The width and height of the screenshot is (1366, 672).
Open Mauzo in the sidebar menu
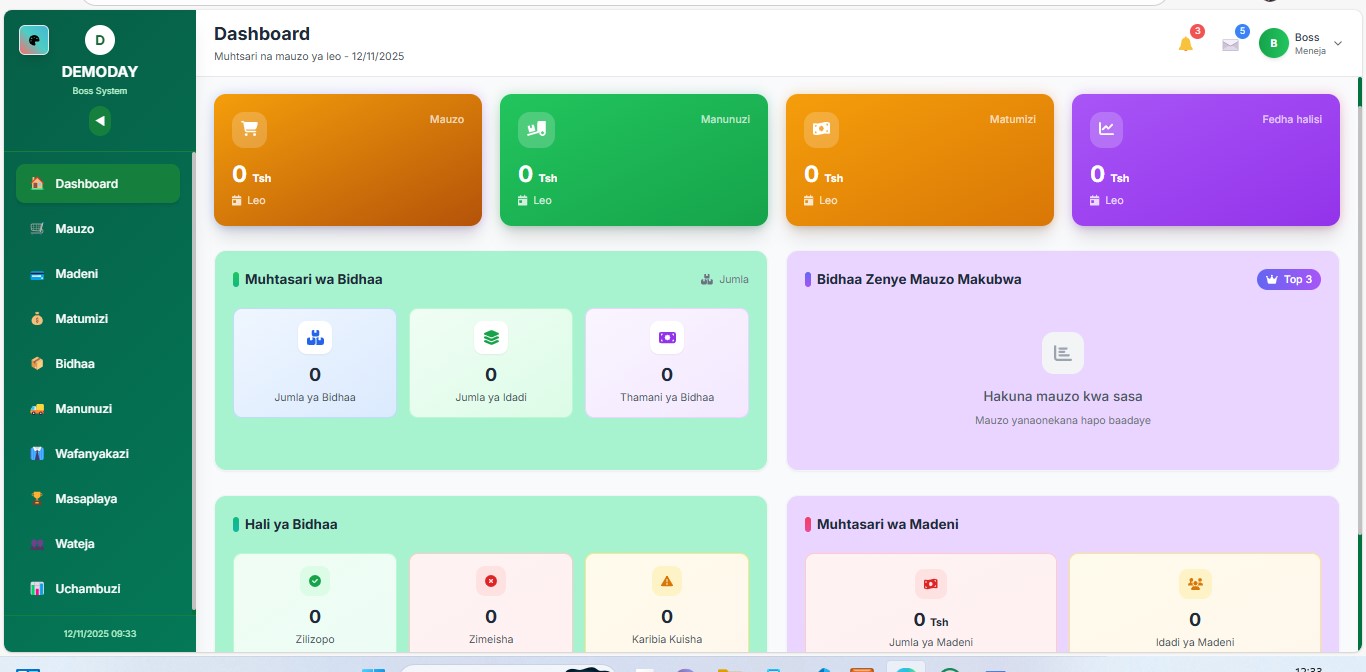click(75, 229)
